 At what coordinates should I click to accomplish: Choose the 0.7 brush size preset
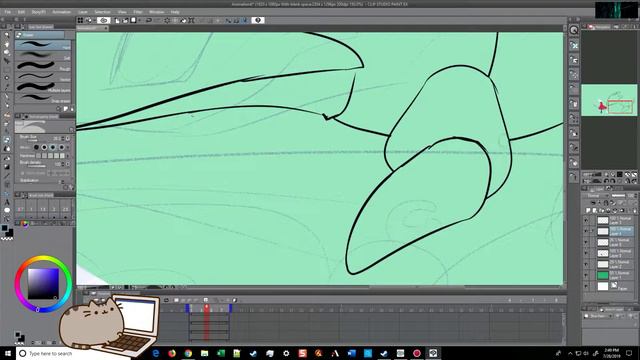(20, 208)
